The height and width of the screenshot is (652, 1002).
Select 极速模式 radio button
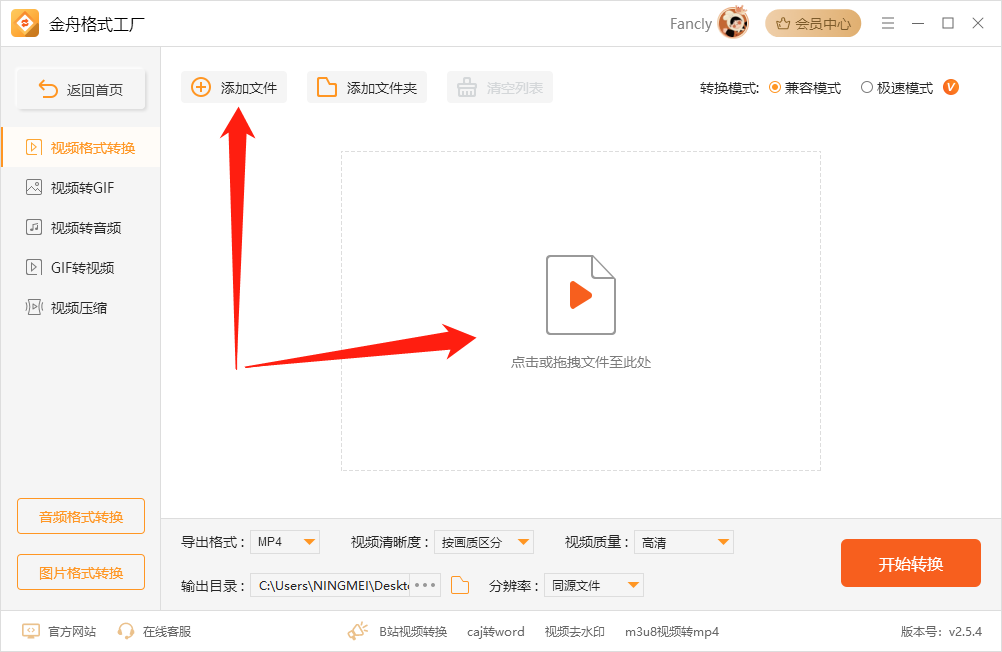click(x=867, y=88)
